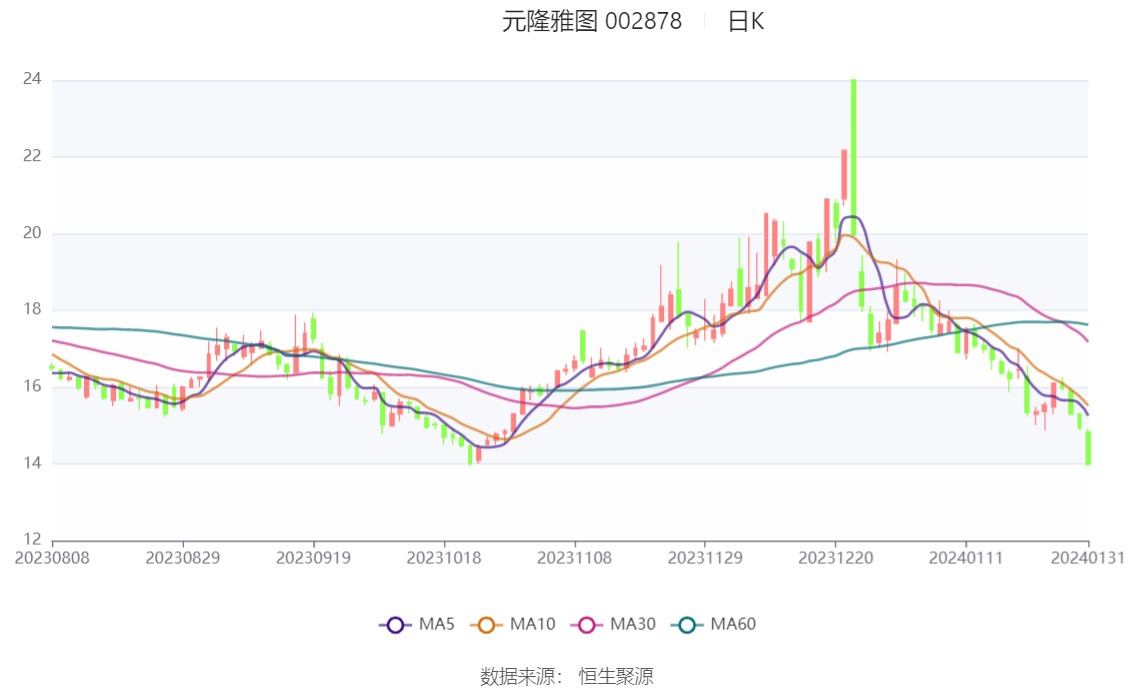The image size is (1134, 689).
Task: Click the y-axis value 16
Action: click(x=32, y=386)
